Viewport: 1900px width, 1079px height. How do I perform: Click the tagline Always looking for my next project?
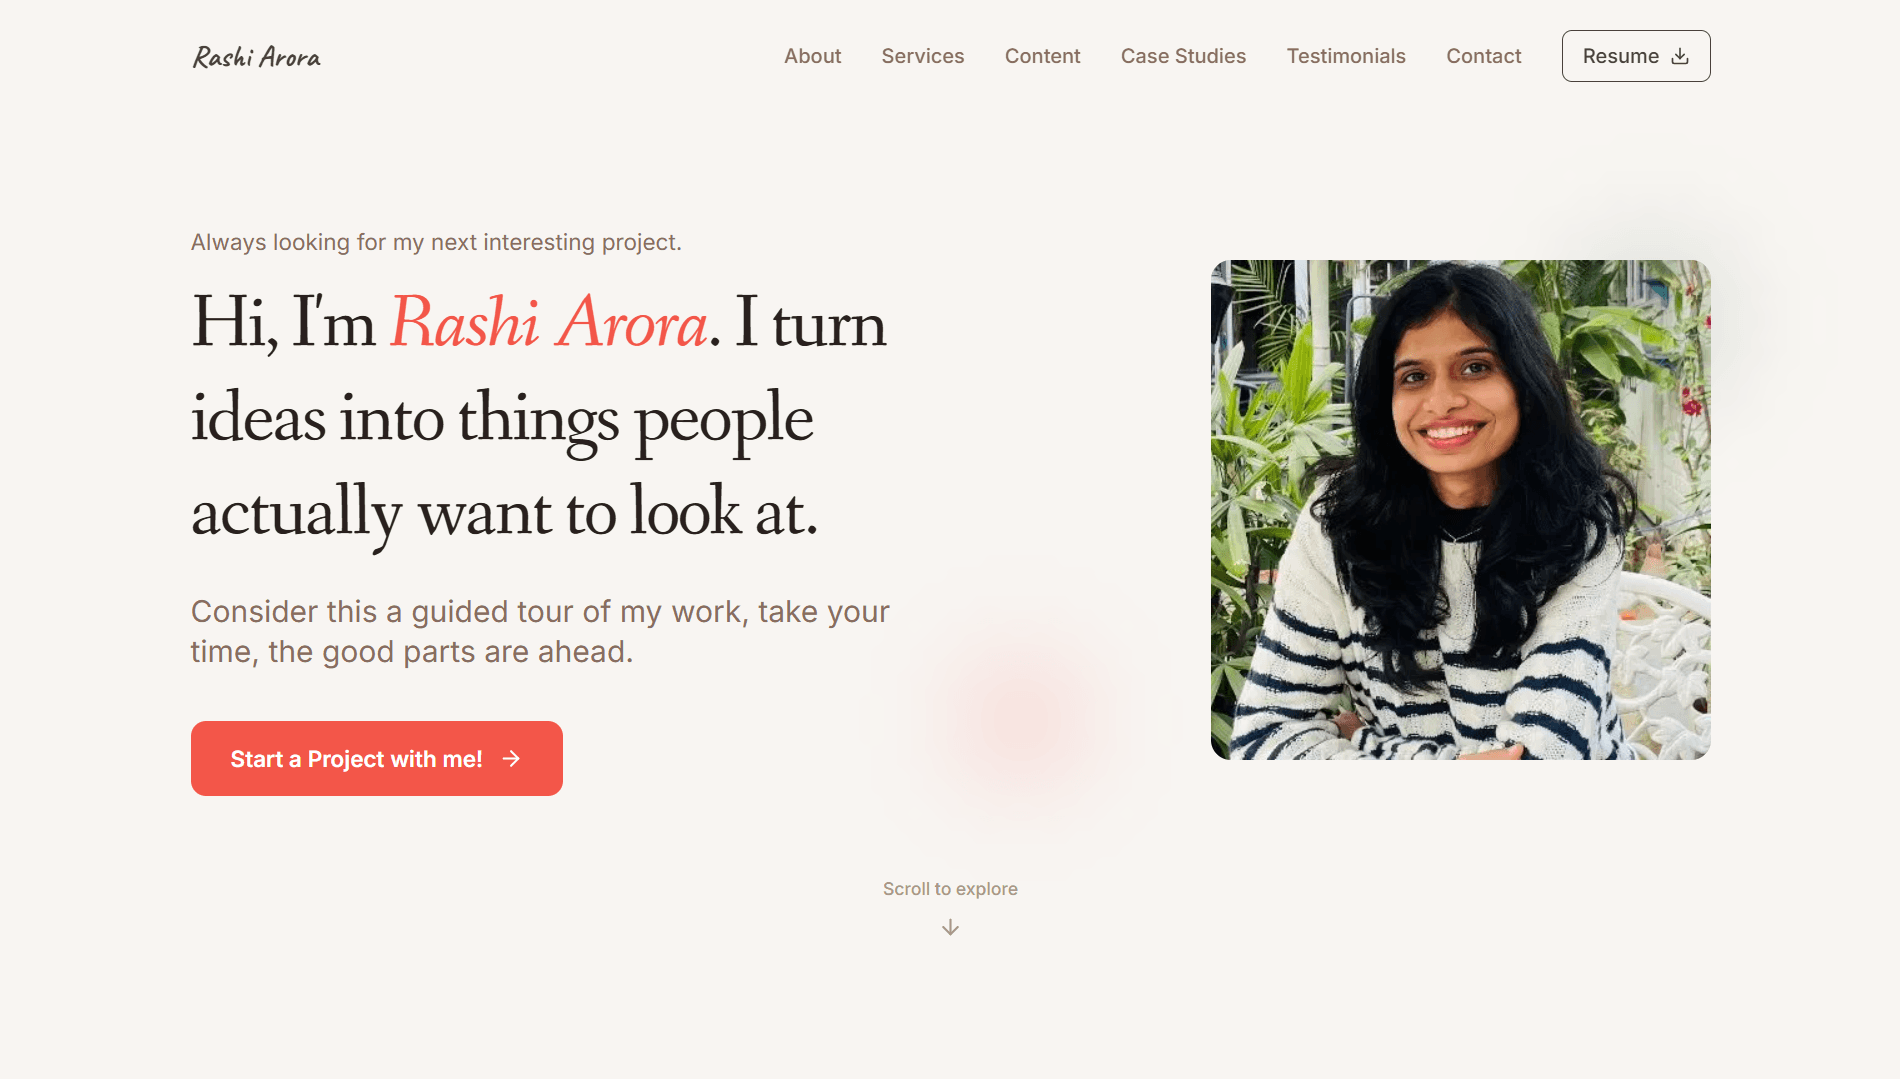(x=436, y=242)
